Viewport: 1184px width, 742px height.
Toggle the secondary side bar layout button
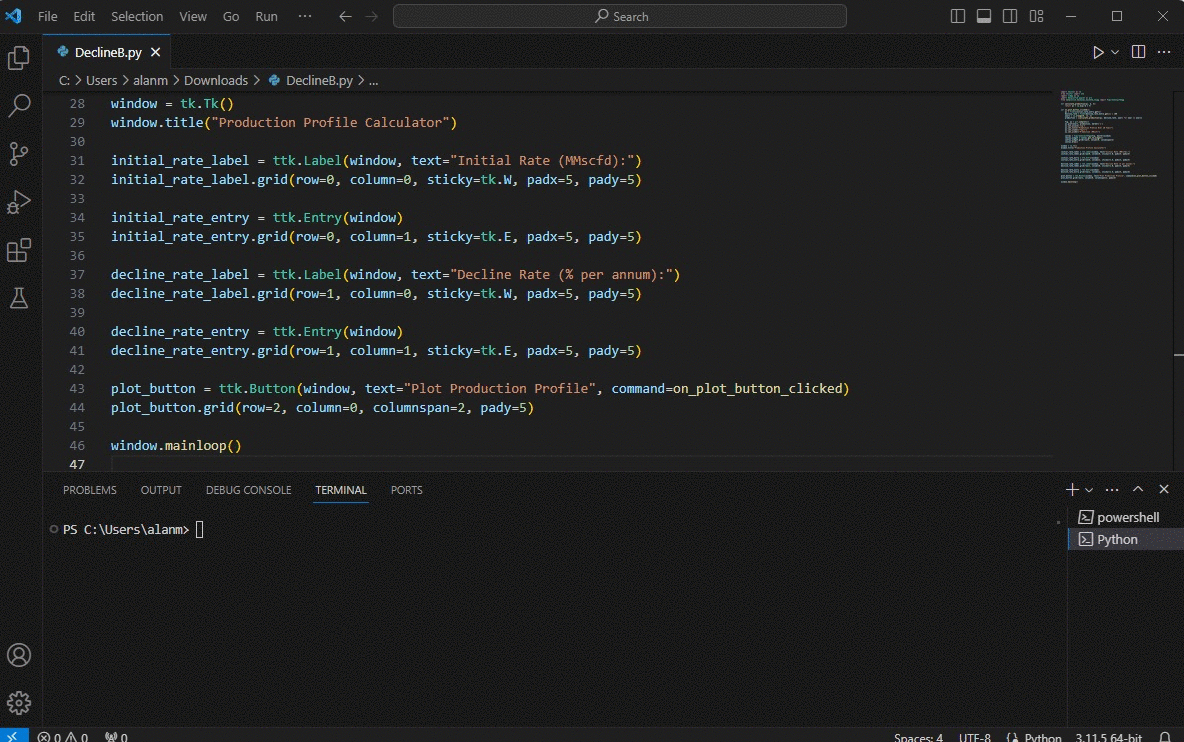tap(1010, 16)
